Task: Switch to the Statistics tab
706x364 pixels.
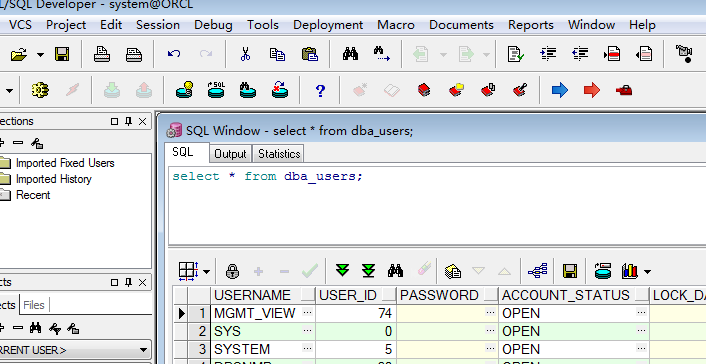Action: [x=279, y=154]
